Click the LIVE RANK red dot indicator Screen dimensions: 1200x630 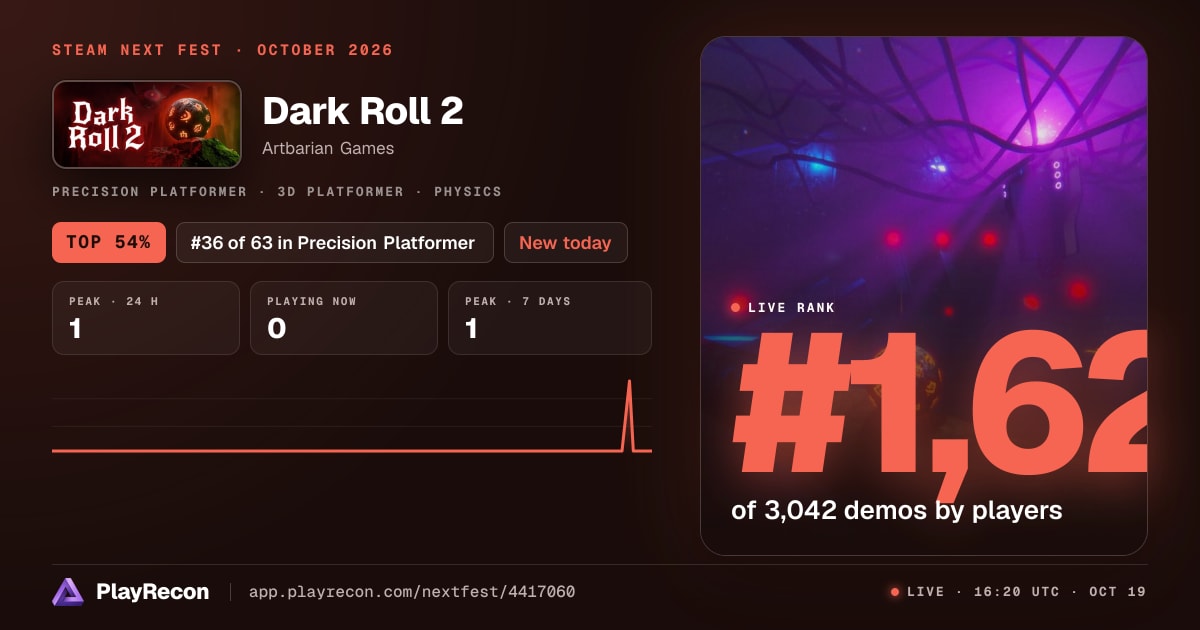point(736,308)
